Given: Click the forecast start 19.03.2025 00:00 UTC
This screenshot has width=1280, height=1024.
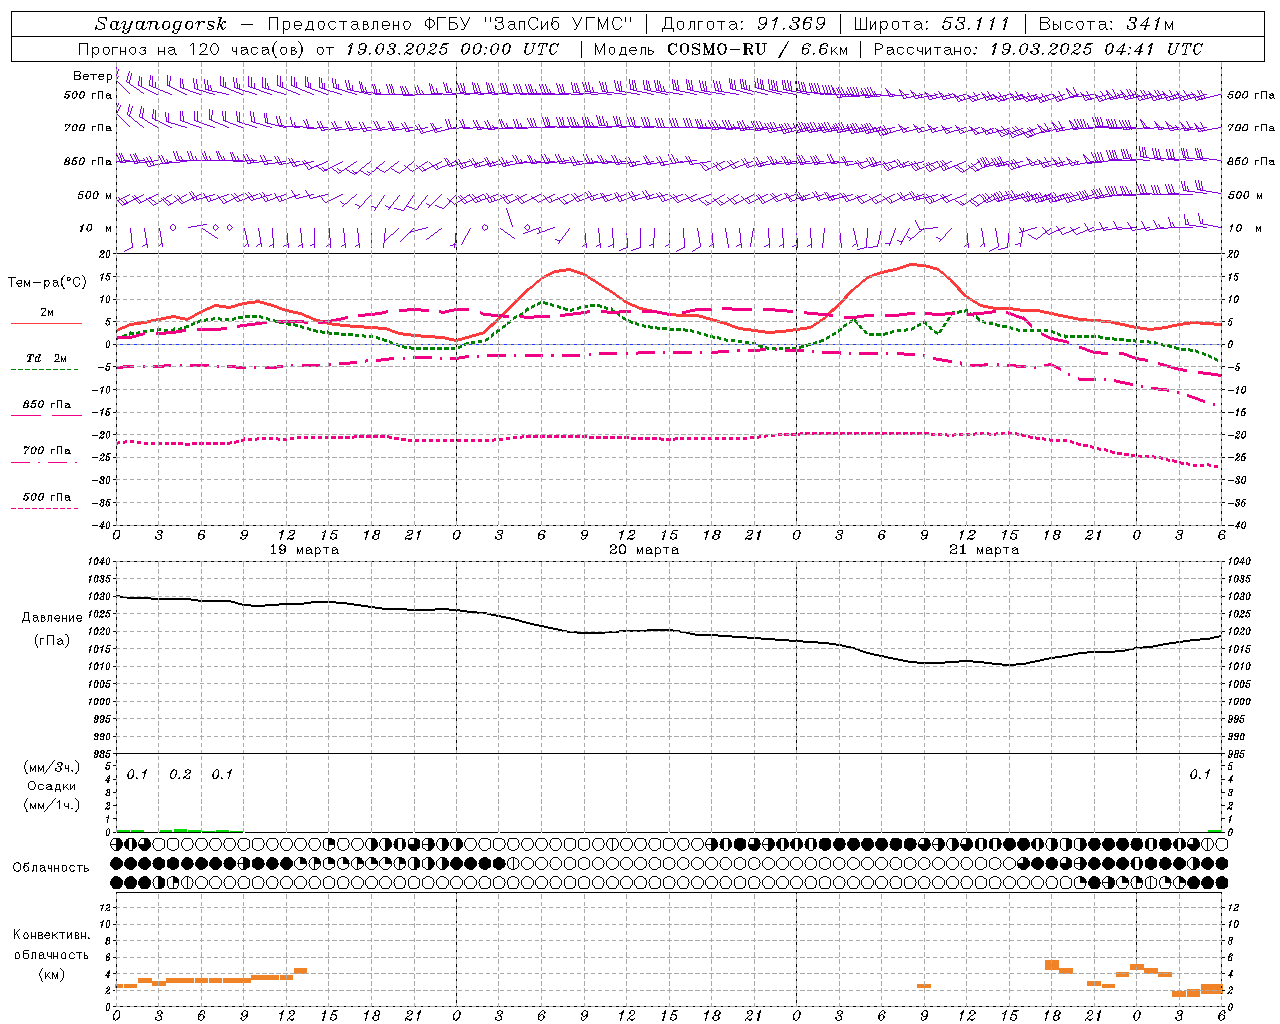Looking at the screenshot, I should (x=452, y=49).
